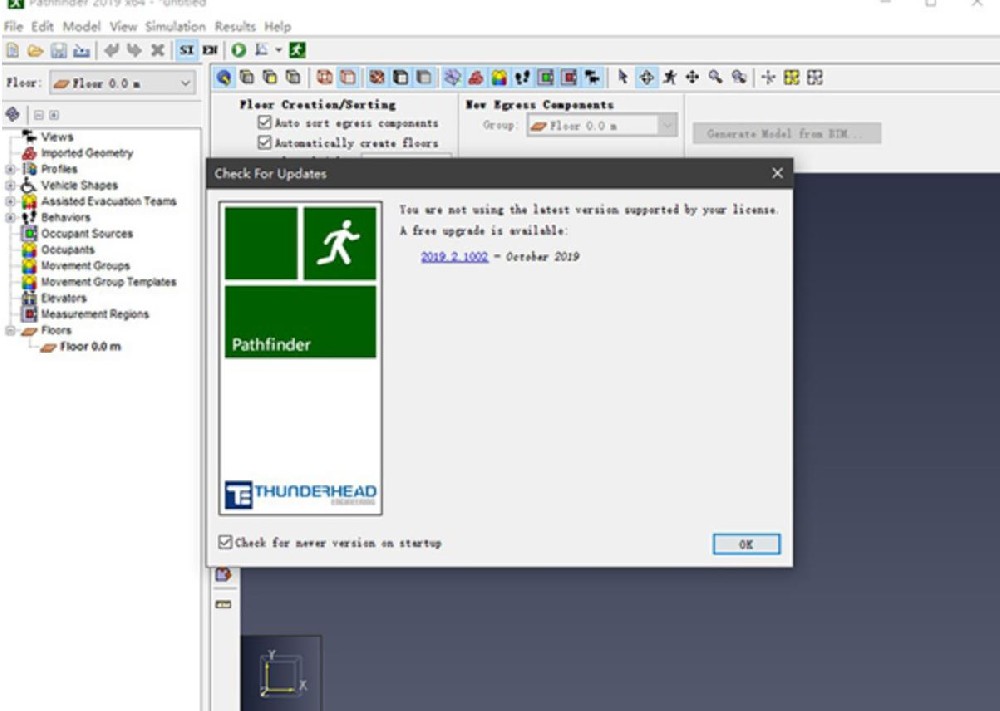Click the green View Results runner icon
The width and height of the screenshot is (1000, 711).
297,50
